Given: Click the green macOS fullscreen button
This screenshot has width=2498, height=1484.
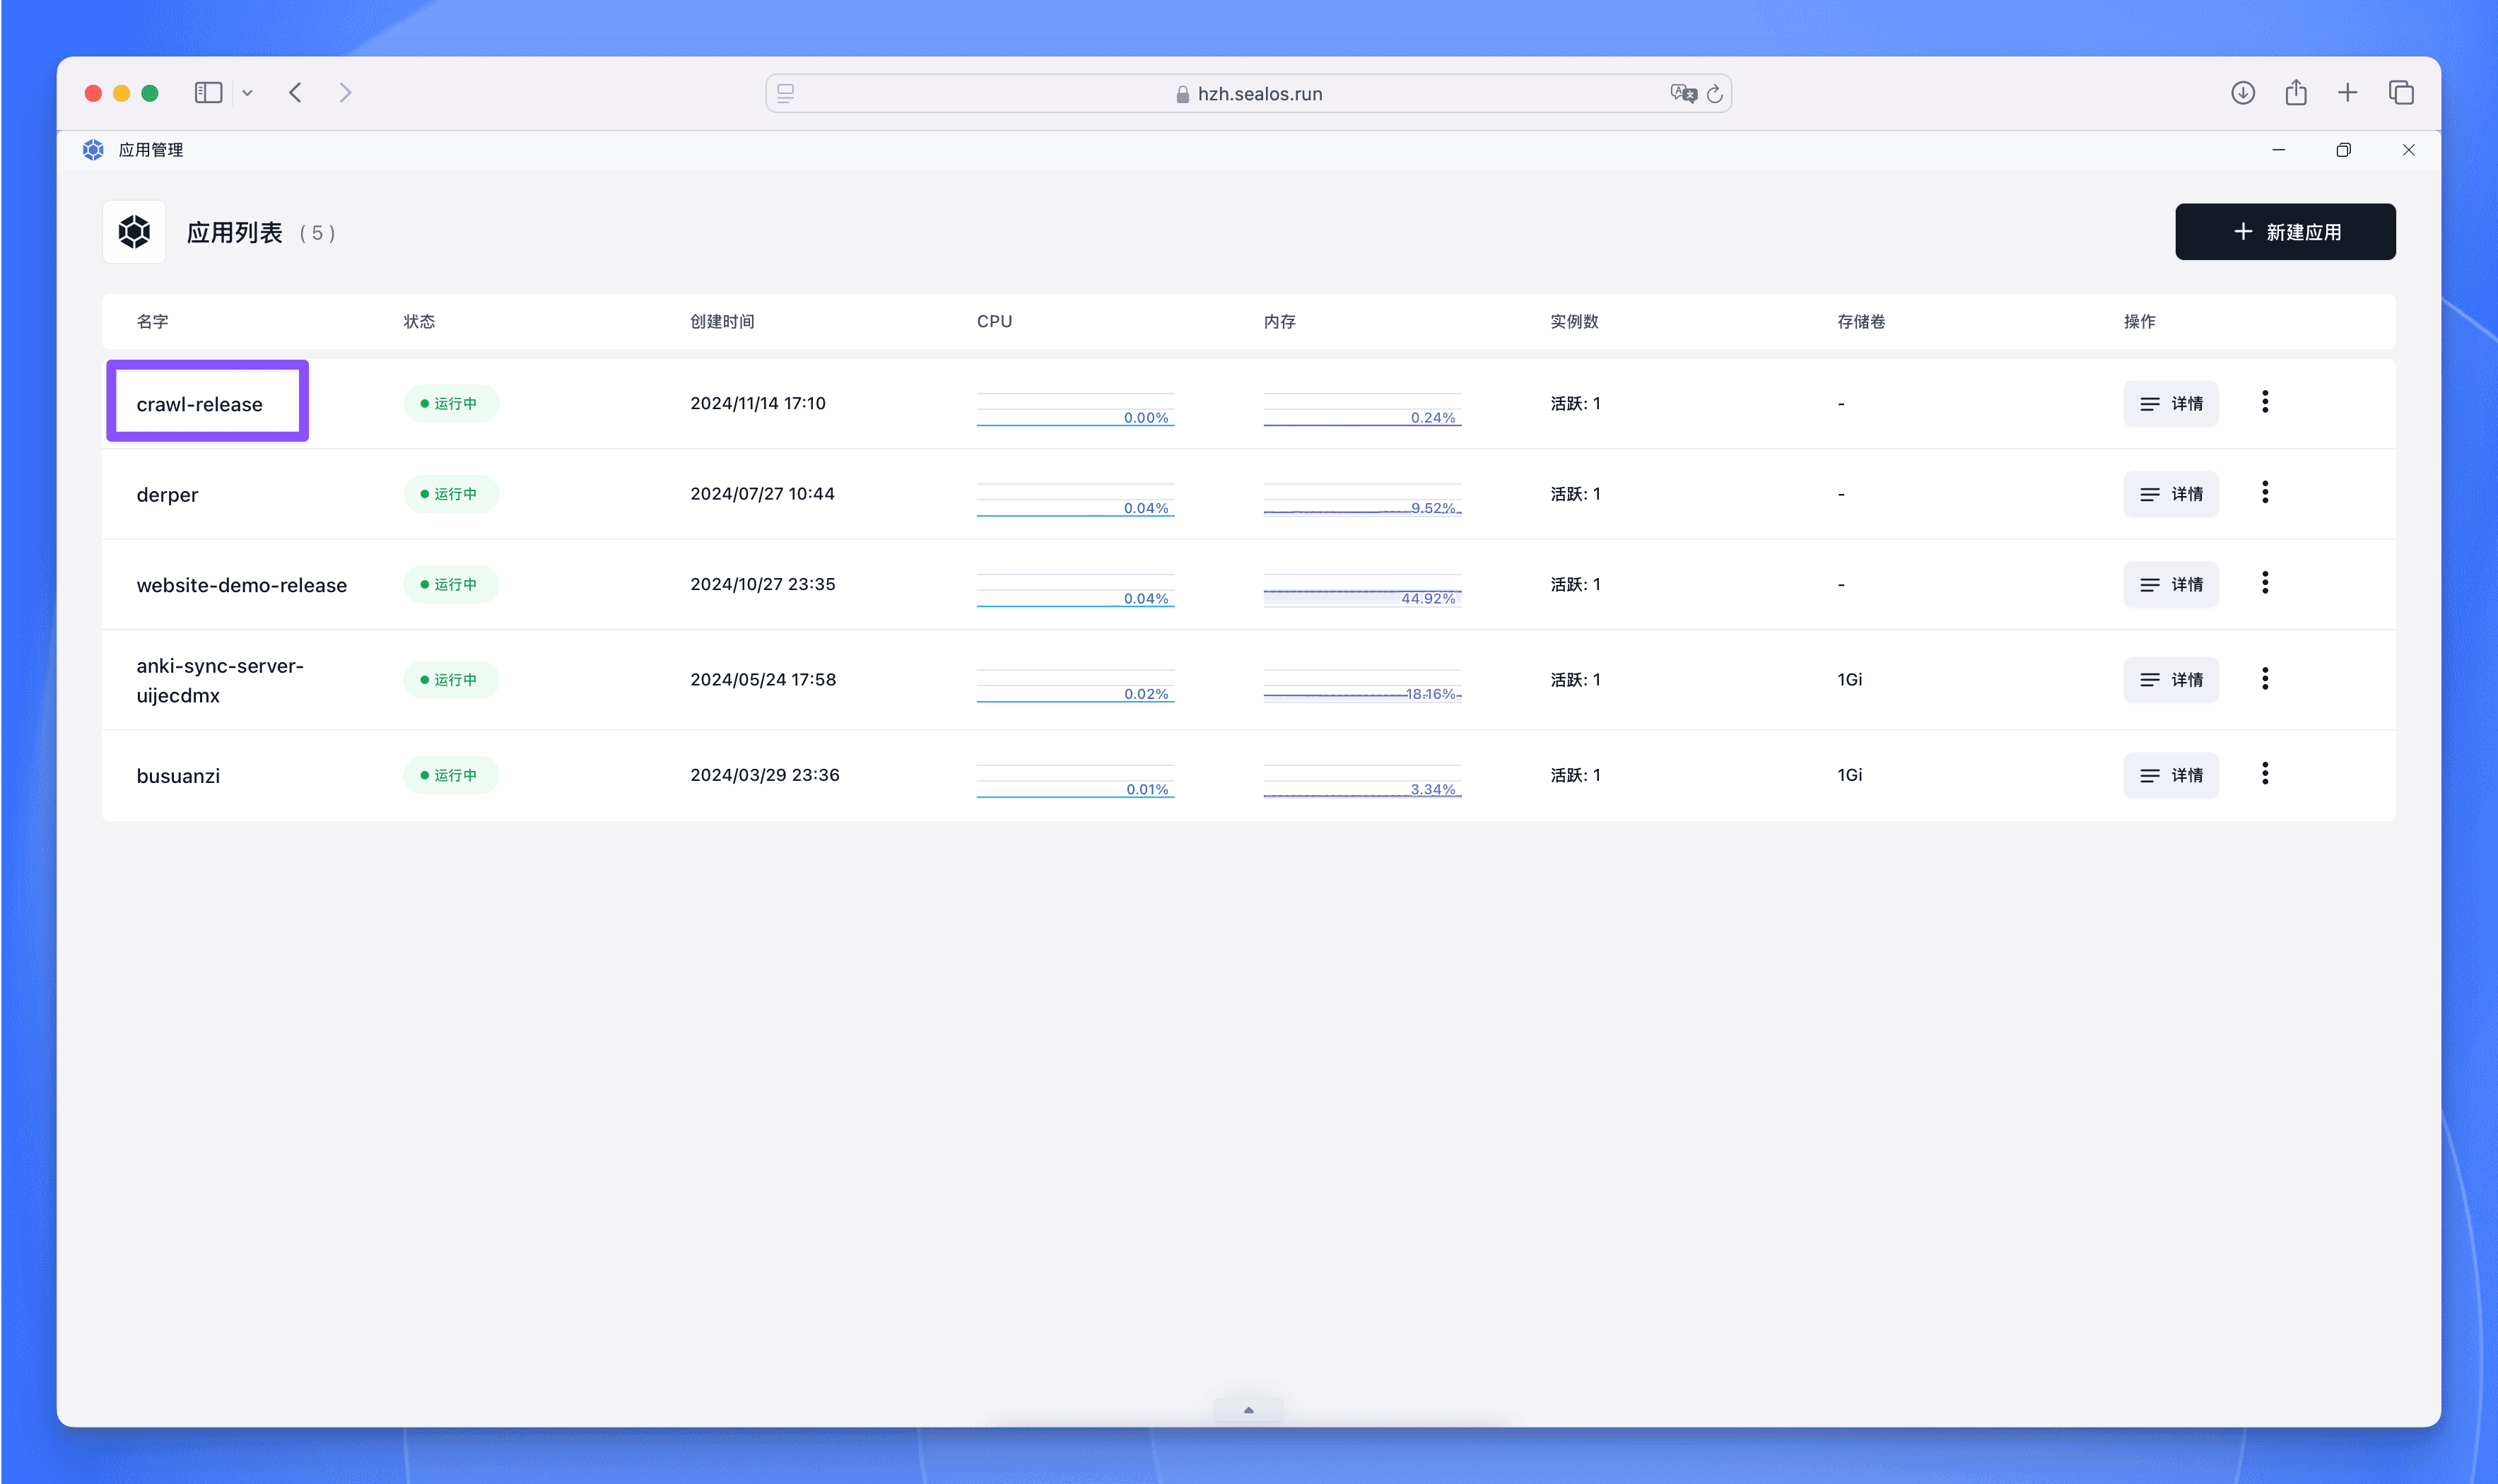Looking at the screenshot, I should (150, 93).
